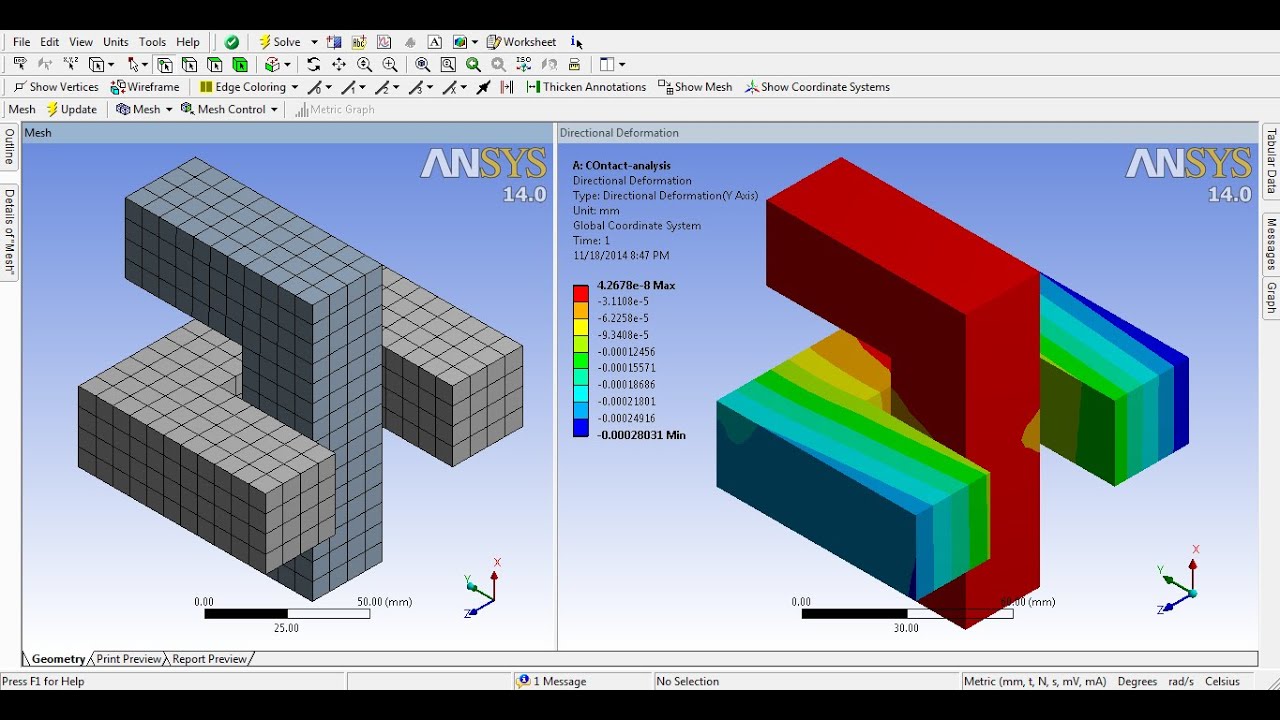Open the Messages side tab
The width and height of the screenshot is (1280, 720).
1271,246
